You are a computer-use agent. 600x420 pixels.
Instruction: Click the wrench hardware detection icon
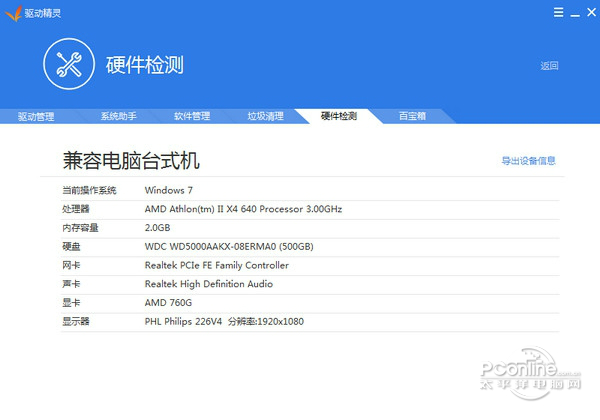click(69, 64)
